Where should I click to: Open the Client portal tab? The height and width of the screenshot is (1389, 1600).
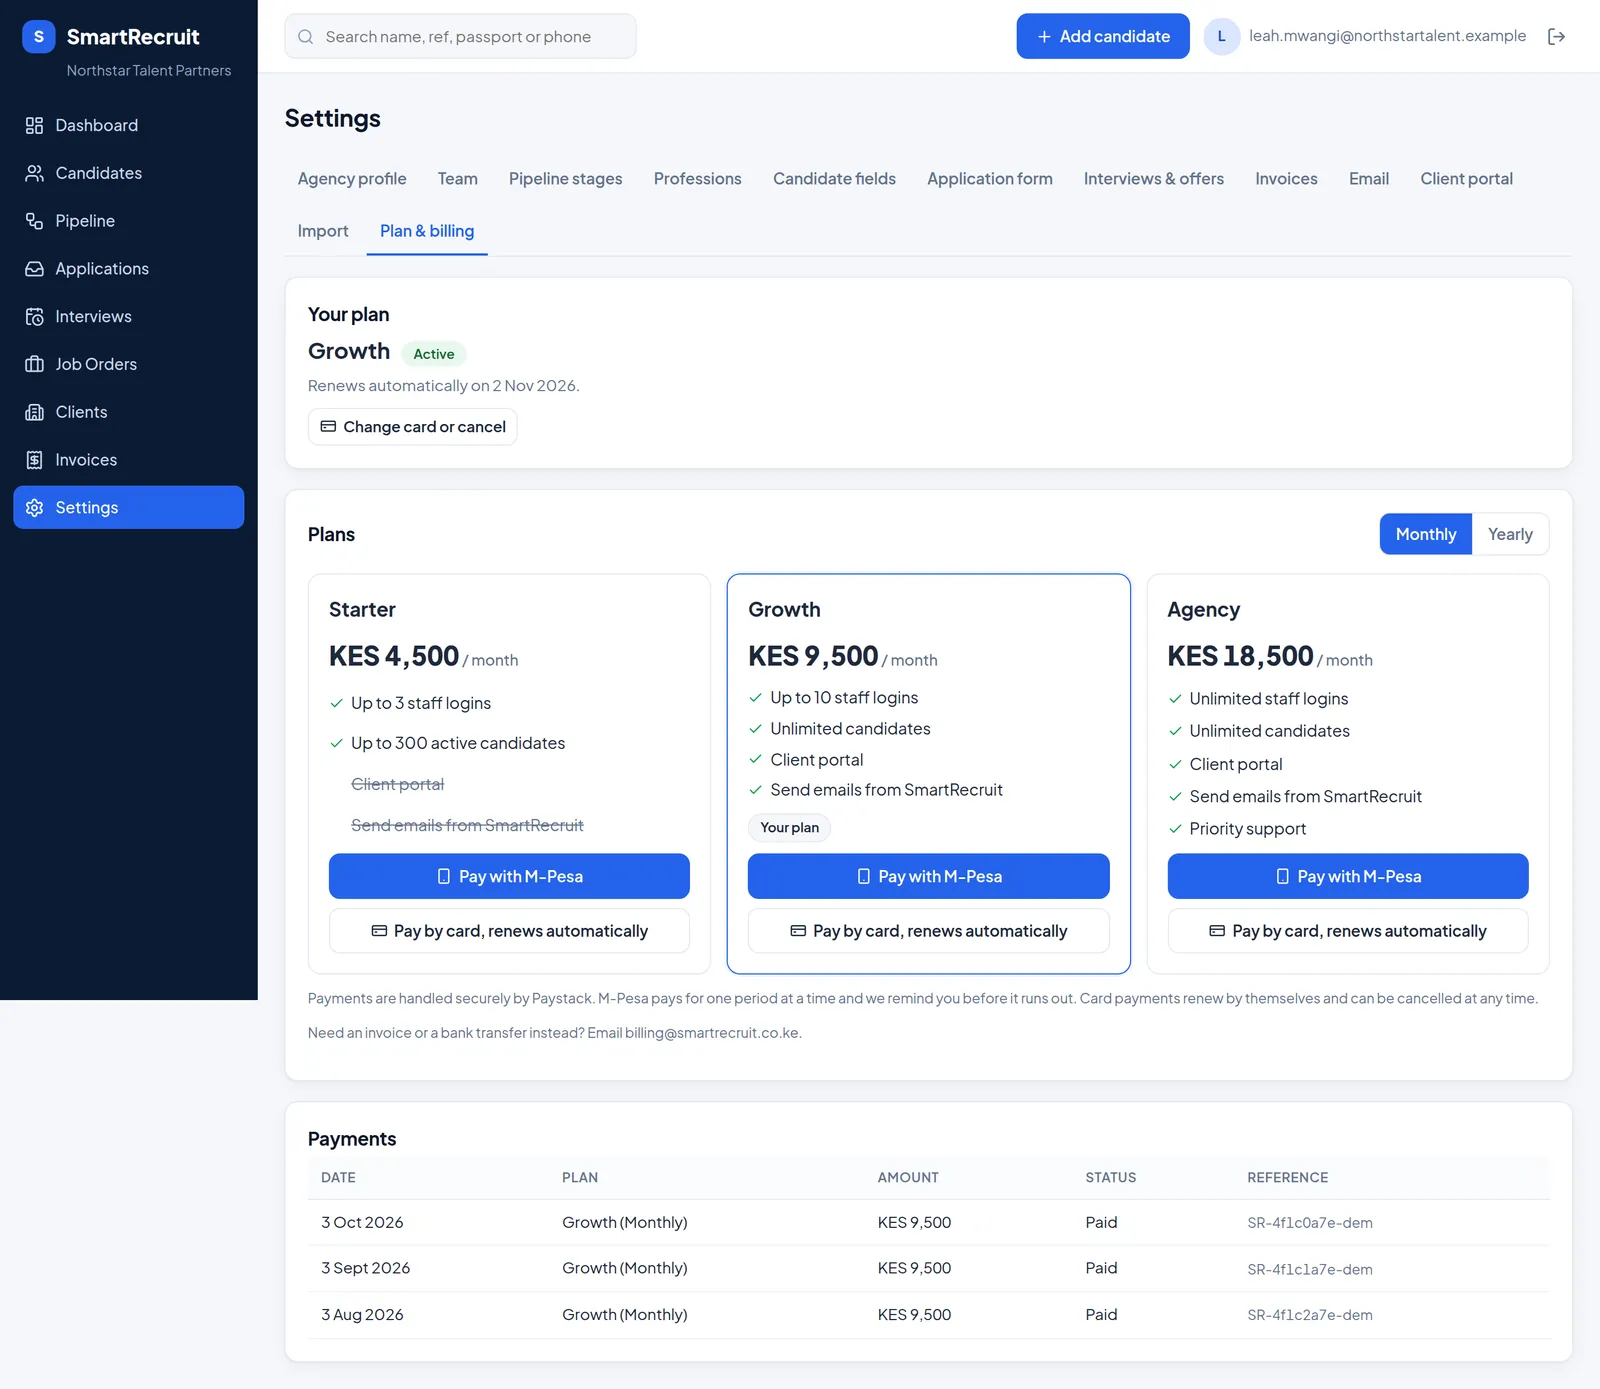point(1466,179)
